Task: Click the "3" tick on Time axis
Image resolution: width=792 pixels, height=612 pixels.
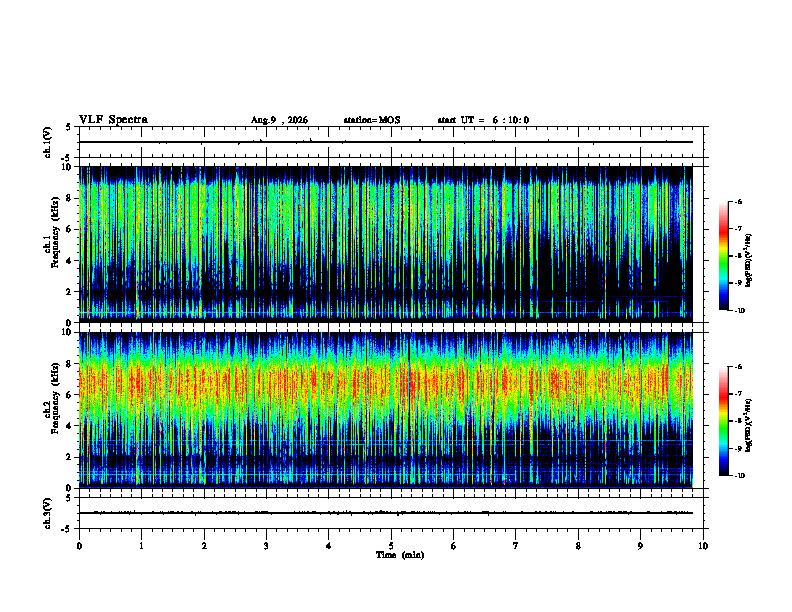Action: 266,546
